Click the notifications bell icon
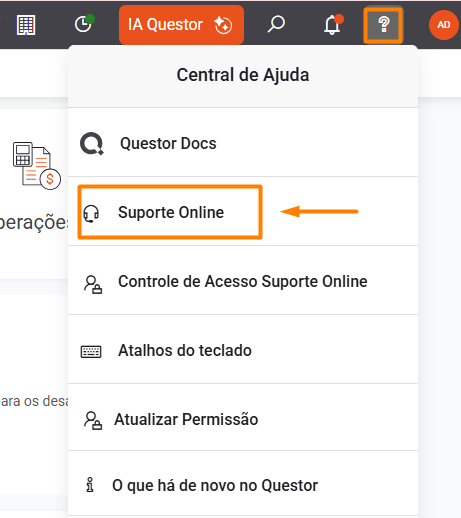 333,25
